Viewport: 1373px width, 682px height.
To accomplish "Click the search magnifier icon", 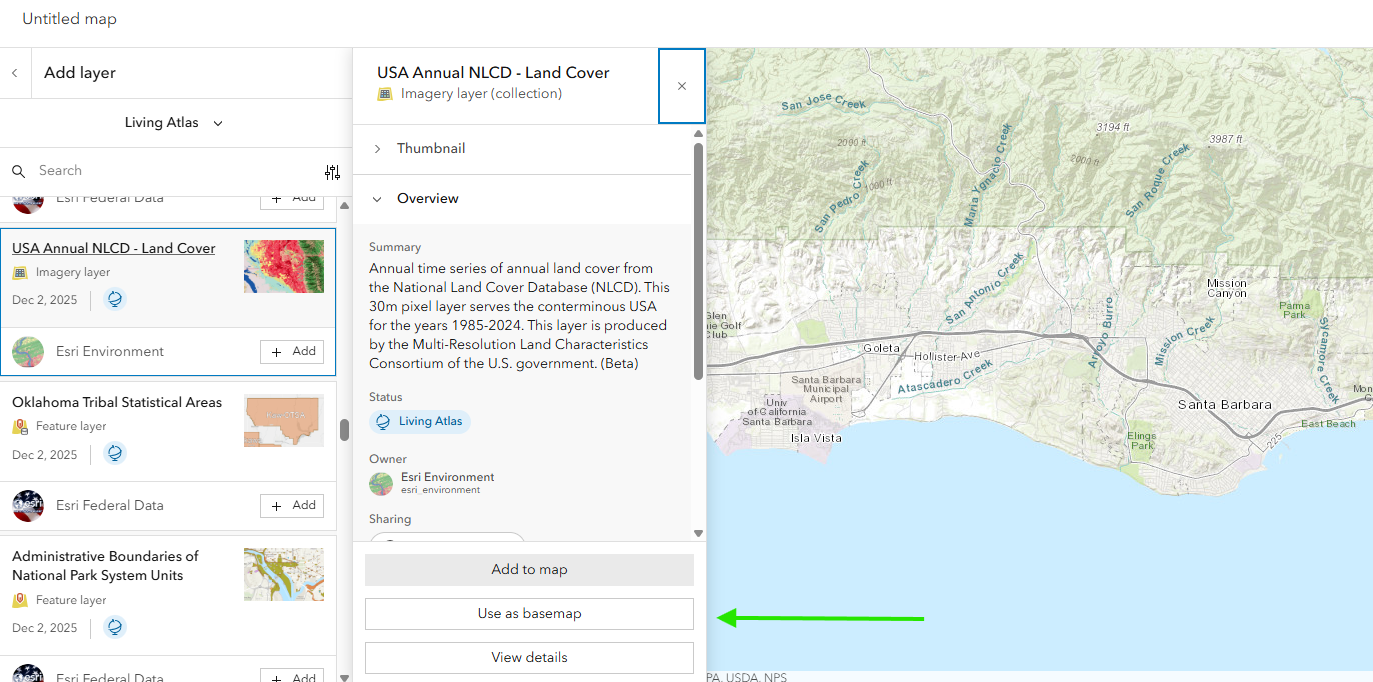I will pos(18,171).
